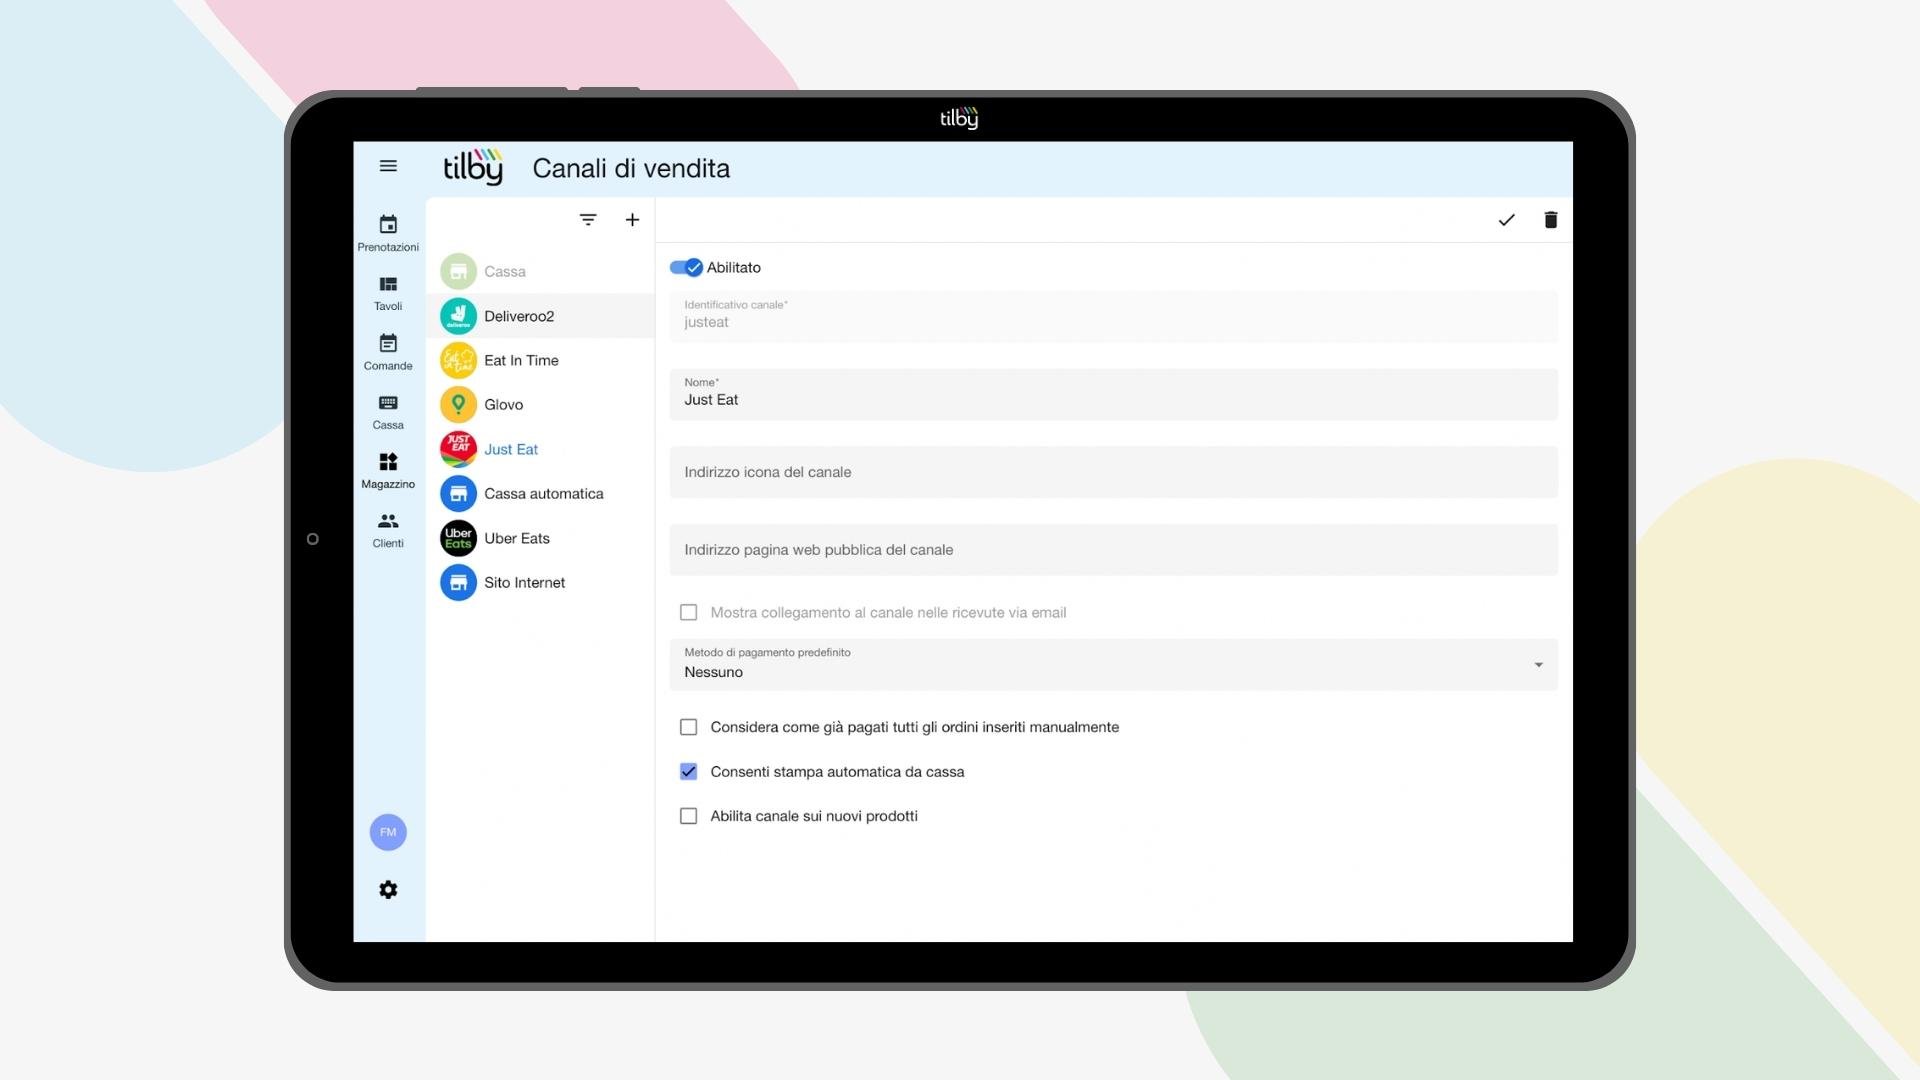This screenshot has height=1080, width=1920.
Task: Open Metodo di pagamento predefinito dropdown
Action: 1114,664
